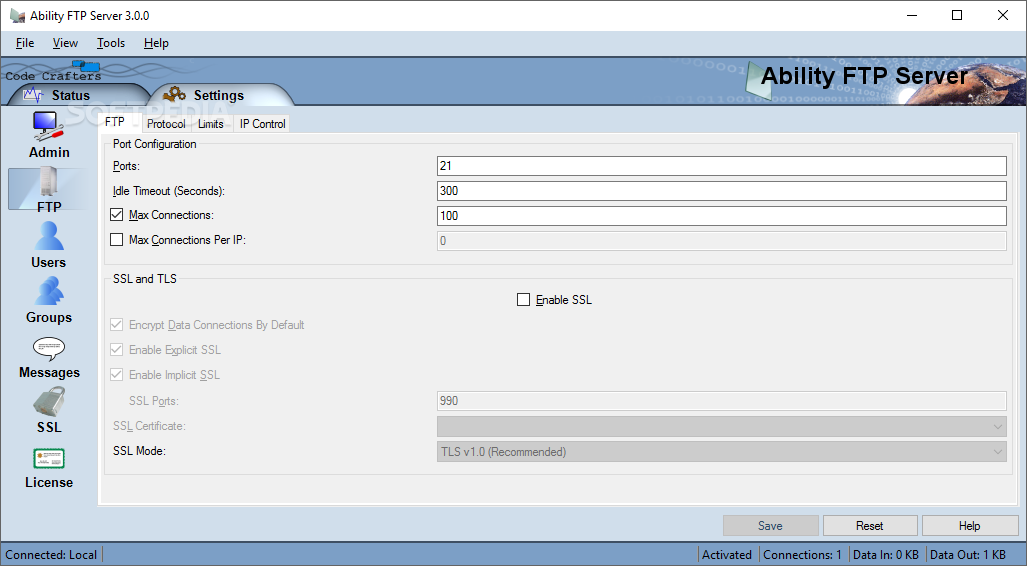The width and height of the screenshot is (1027, 566).
Task: Toggle Encrypt Data Connections By Default
Action: [x=117, y=324]
